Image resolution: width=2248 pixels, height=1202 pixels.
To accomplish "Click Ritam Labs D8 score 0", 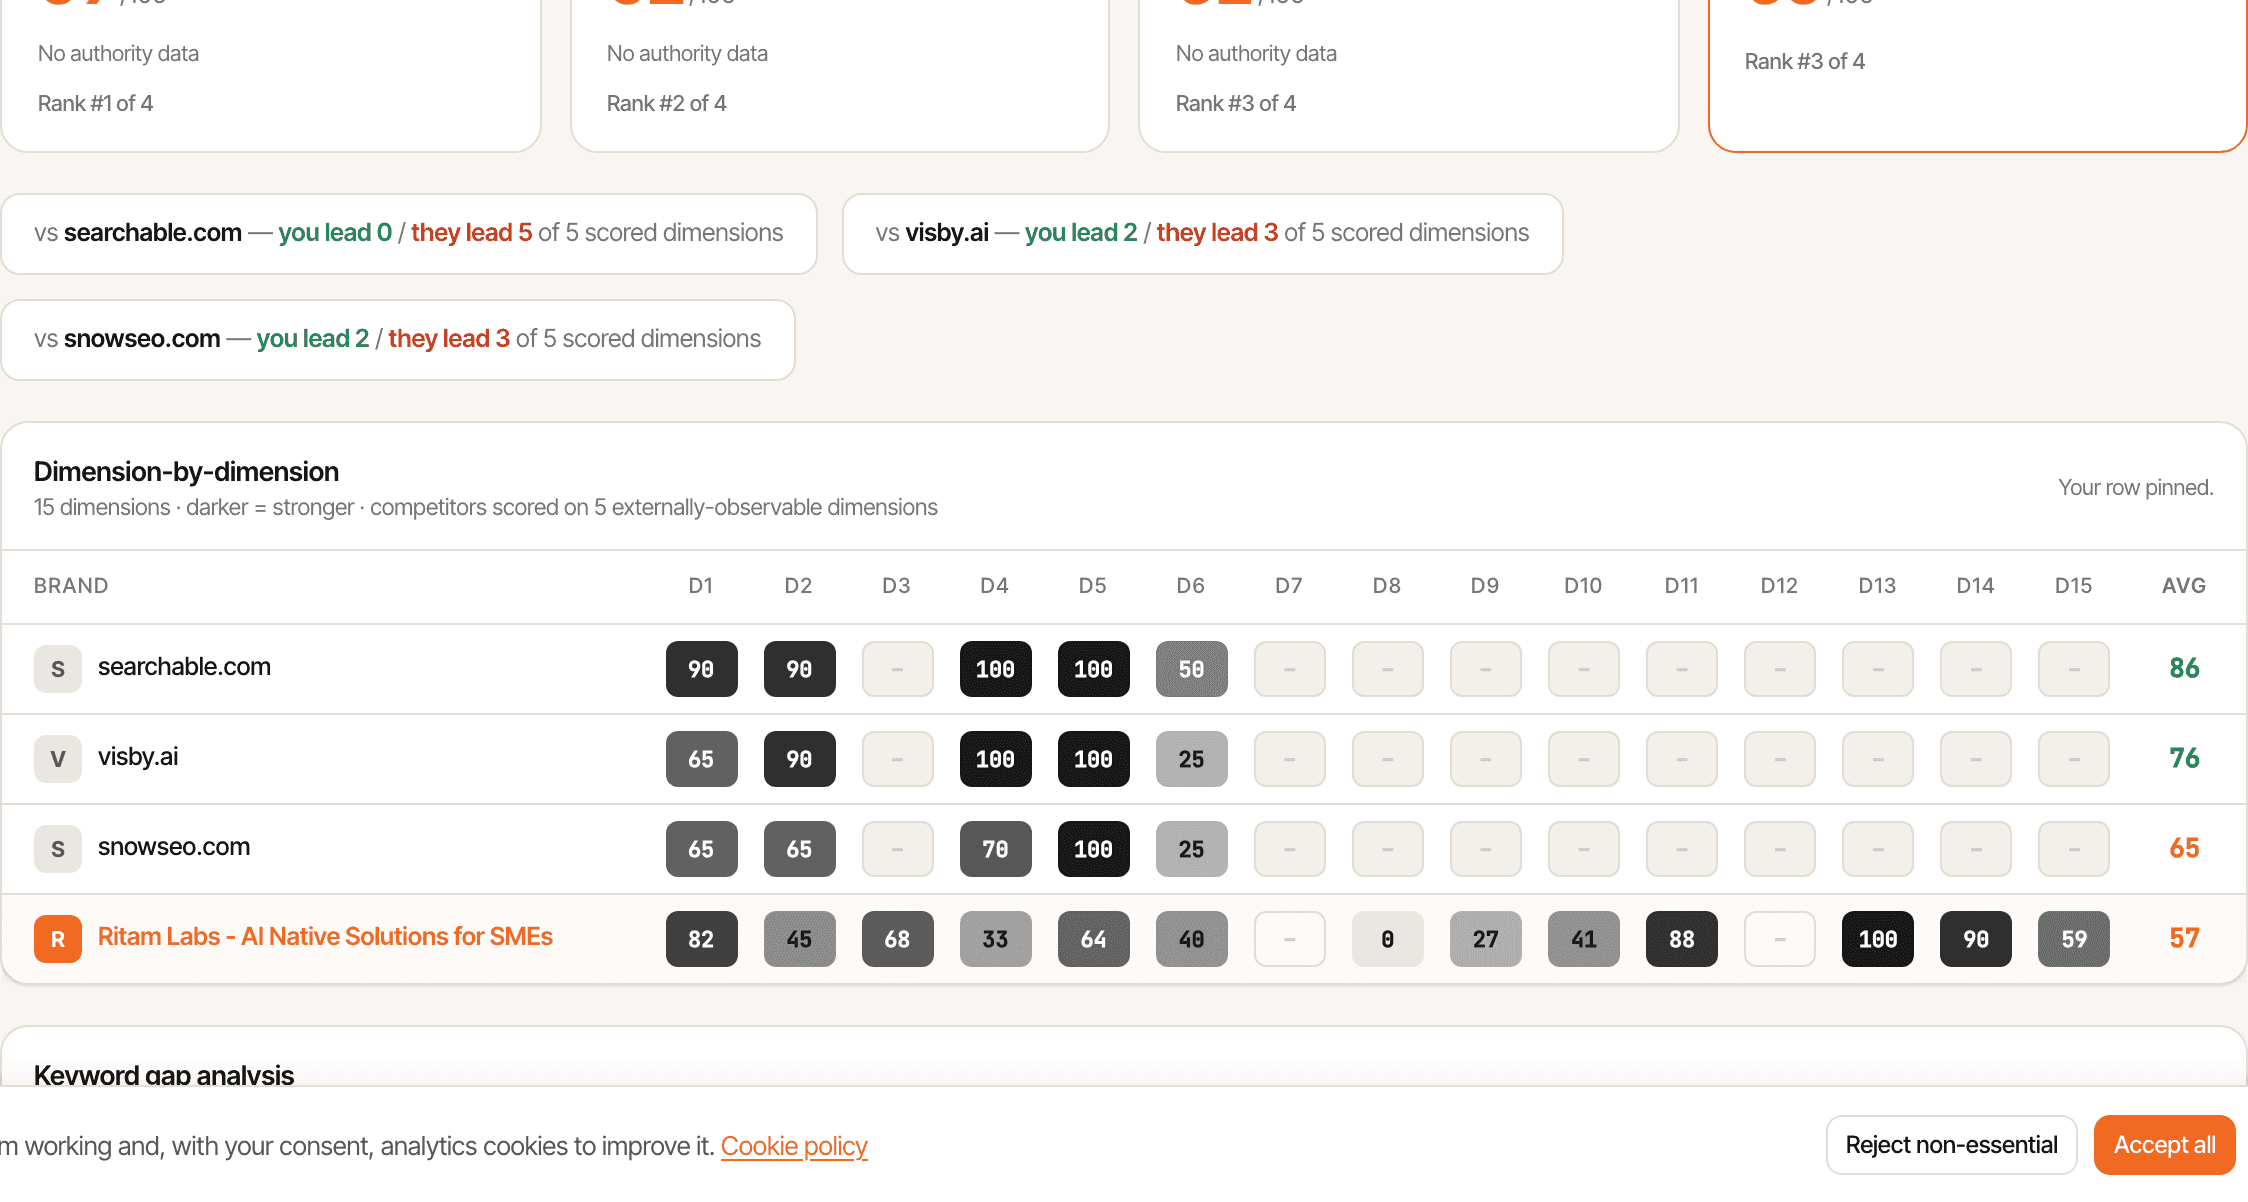I will [1388, 939].
